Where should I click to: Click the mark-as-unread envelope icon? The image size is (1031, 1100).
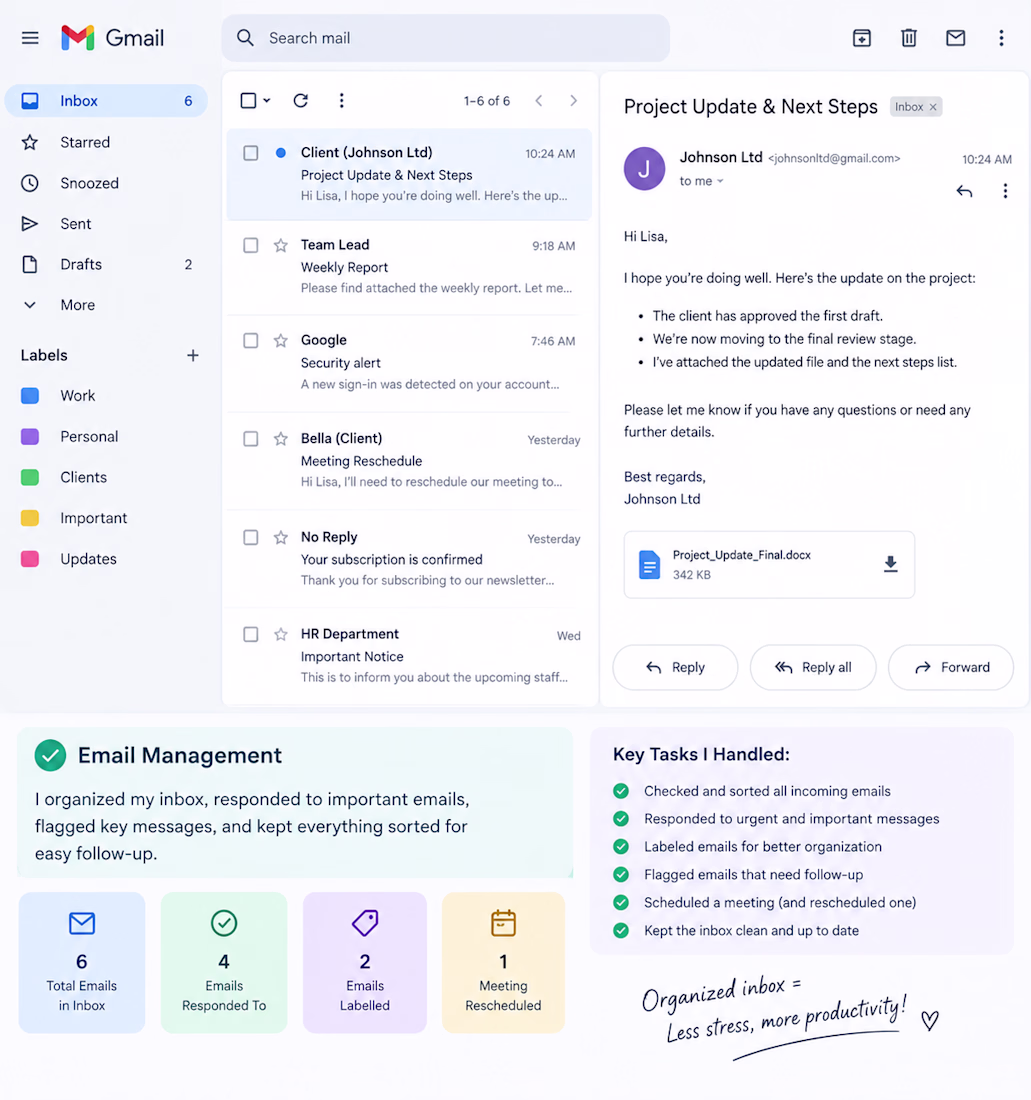click(956, 38)
